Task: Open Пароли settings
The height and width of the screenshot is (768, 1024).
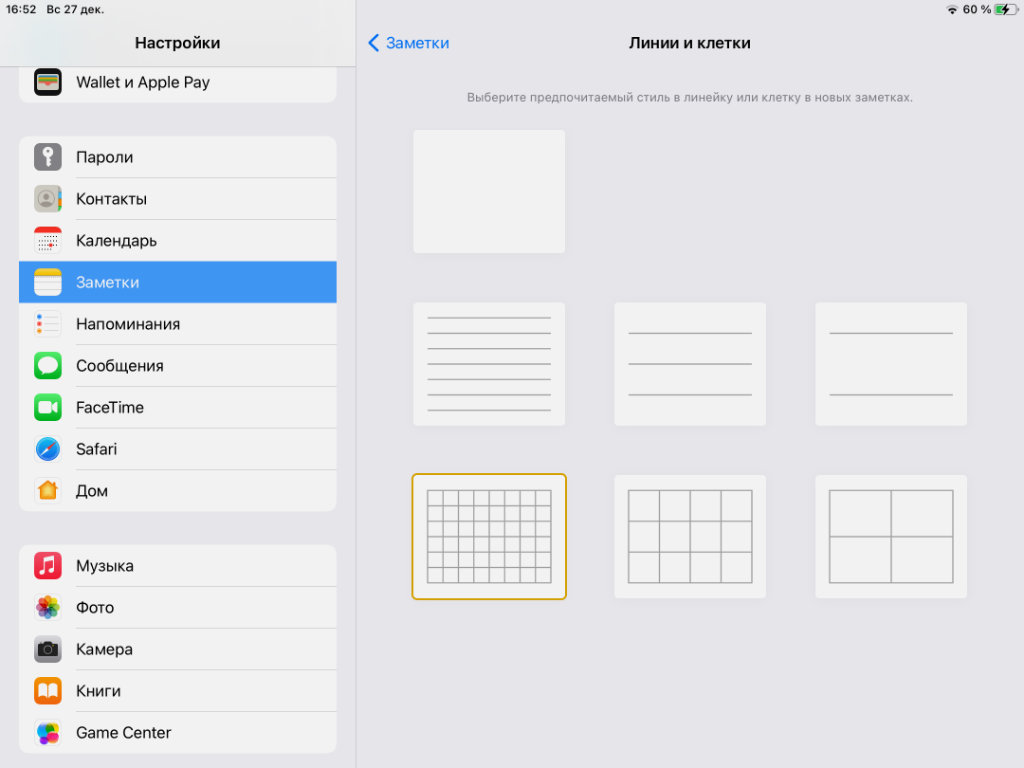Action: pyautogui.click(x=178, y=157)
